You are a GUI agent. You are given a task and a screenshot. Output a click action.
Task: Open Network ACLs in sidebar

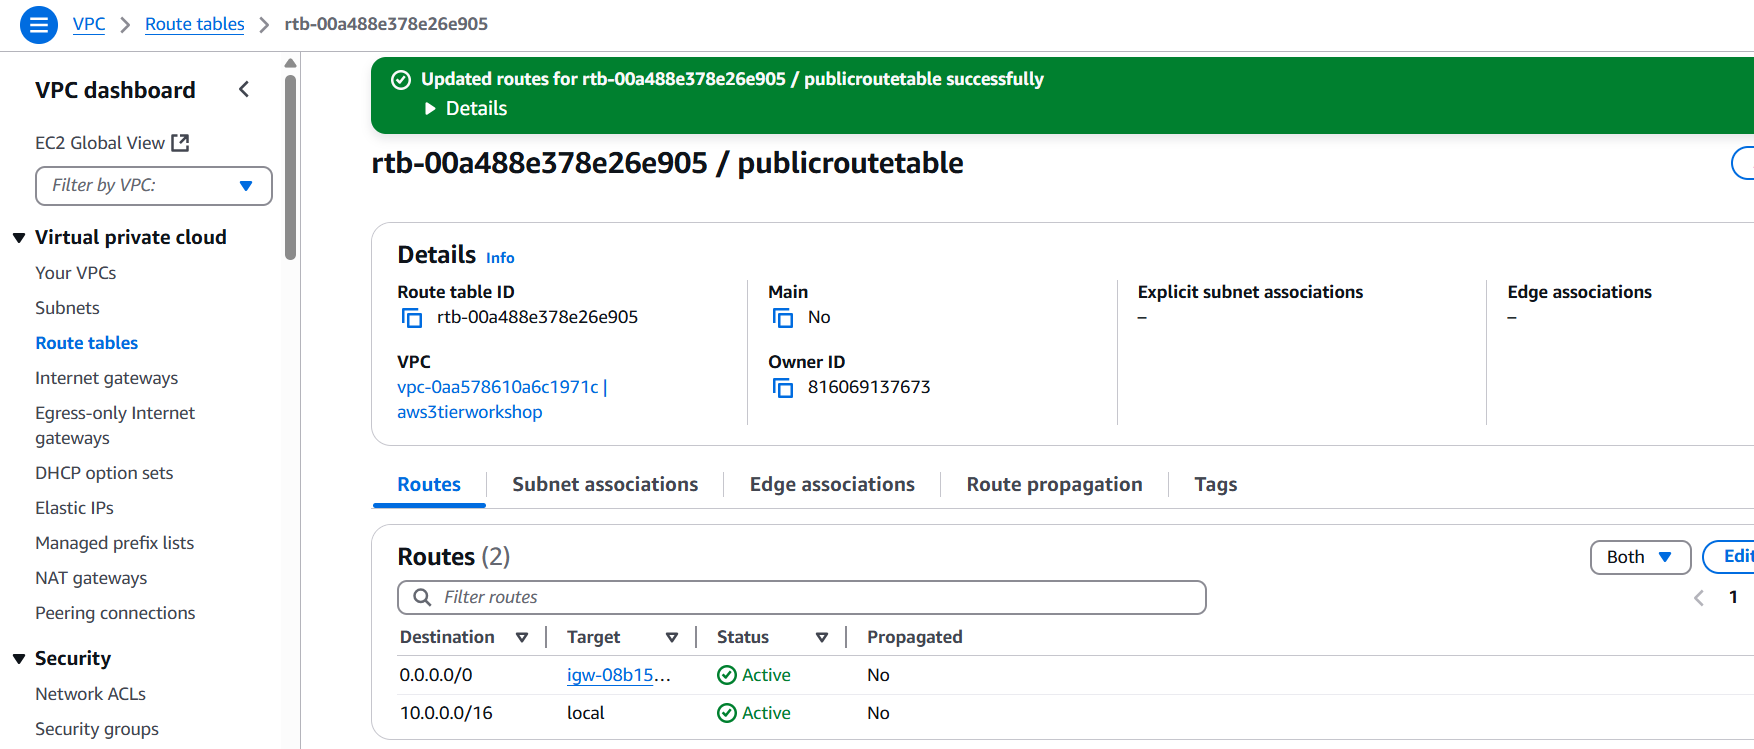(x=91, y=694)
